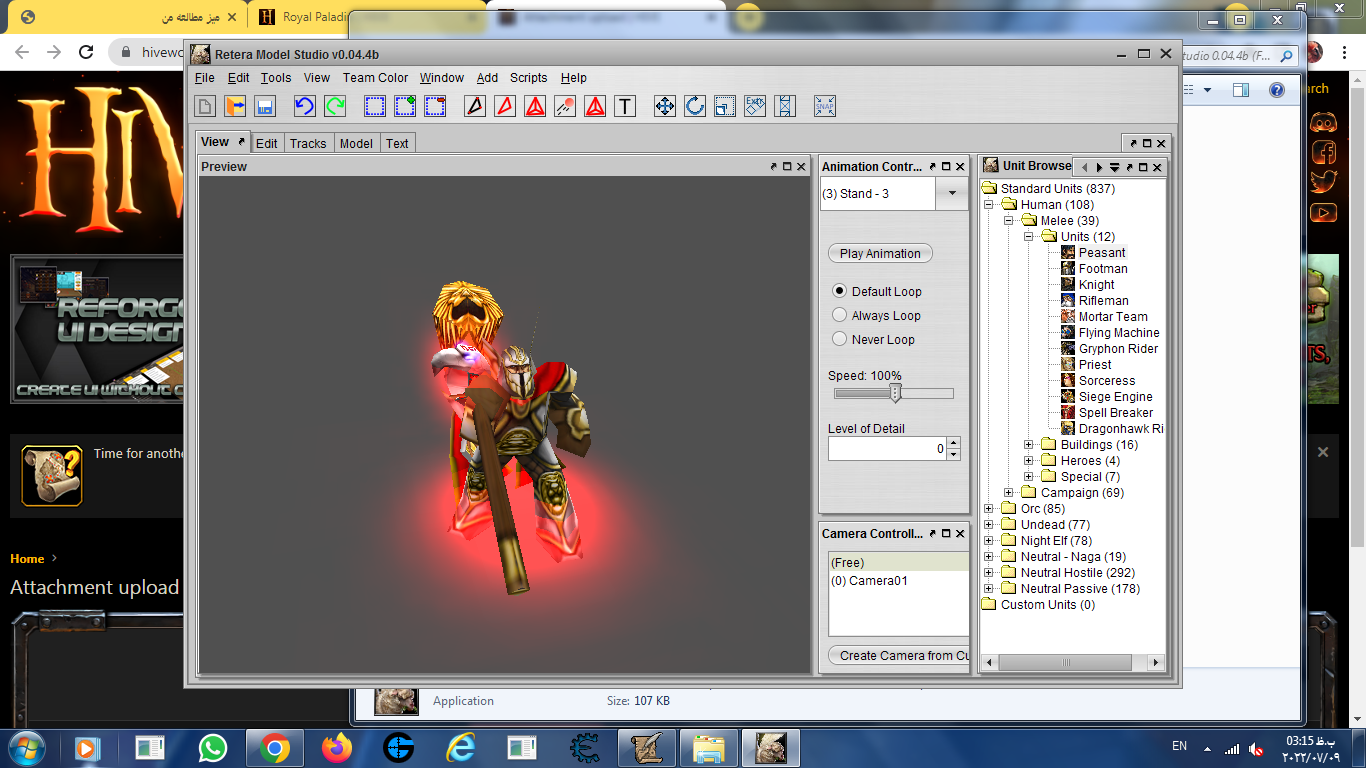This screenshot has height=768, width=1366.
Task: Activate the Rotate circular-arrow tool
Action: 695,106
